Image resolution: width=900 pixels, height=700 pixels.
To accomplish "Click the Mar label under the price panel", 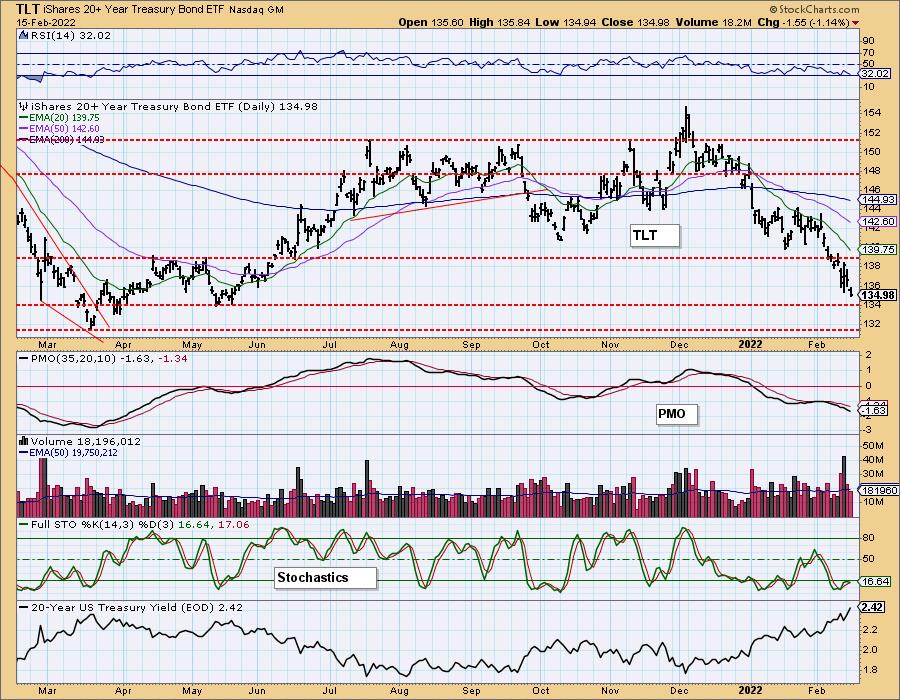I will point(47,344).
